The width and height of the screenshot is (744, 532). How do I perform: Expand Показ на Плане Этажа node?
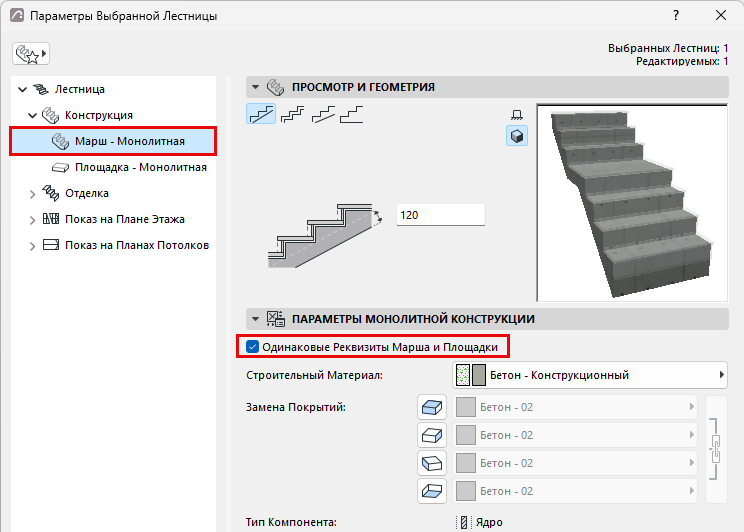click(32, 220)
